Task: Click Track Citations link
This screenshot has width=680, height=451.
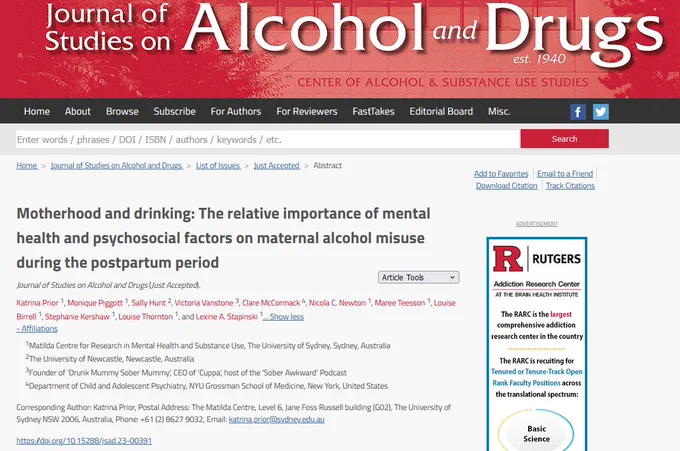Action: (570, 186)
